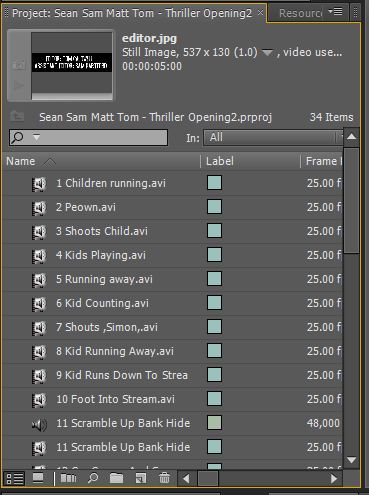Click label swatch for 9 Kid Runs Down

coord(214,375)
